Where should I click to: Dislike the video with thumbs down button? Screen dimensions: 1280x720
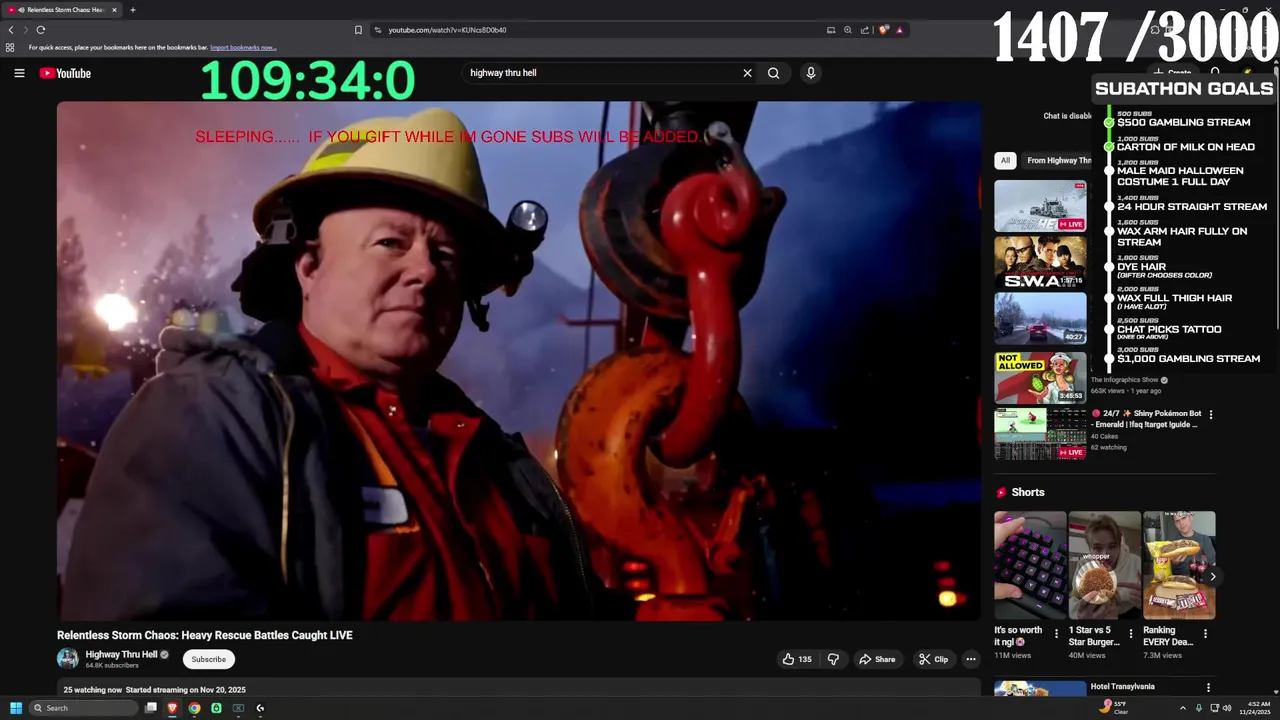833,659
